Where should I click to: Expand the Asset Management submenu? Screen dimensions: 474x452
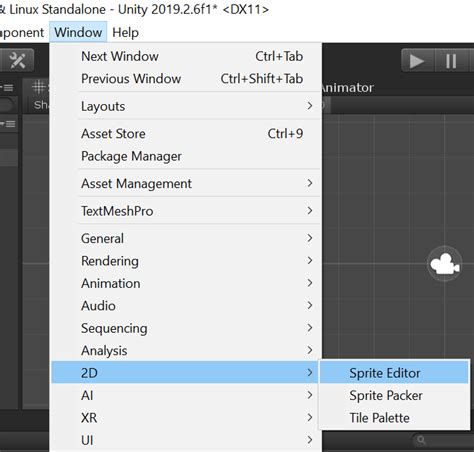(x=186, y=183)
